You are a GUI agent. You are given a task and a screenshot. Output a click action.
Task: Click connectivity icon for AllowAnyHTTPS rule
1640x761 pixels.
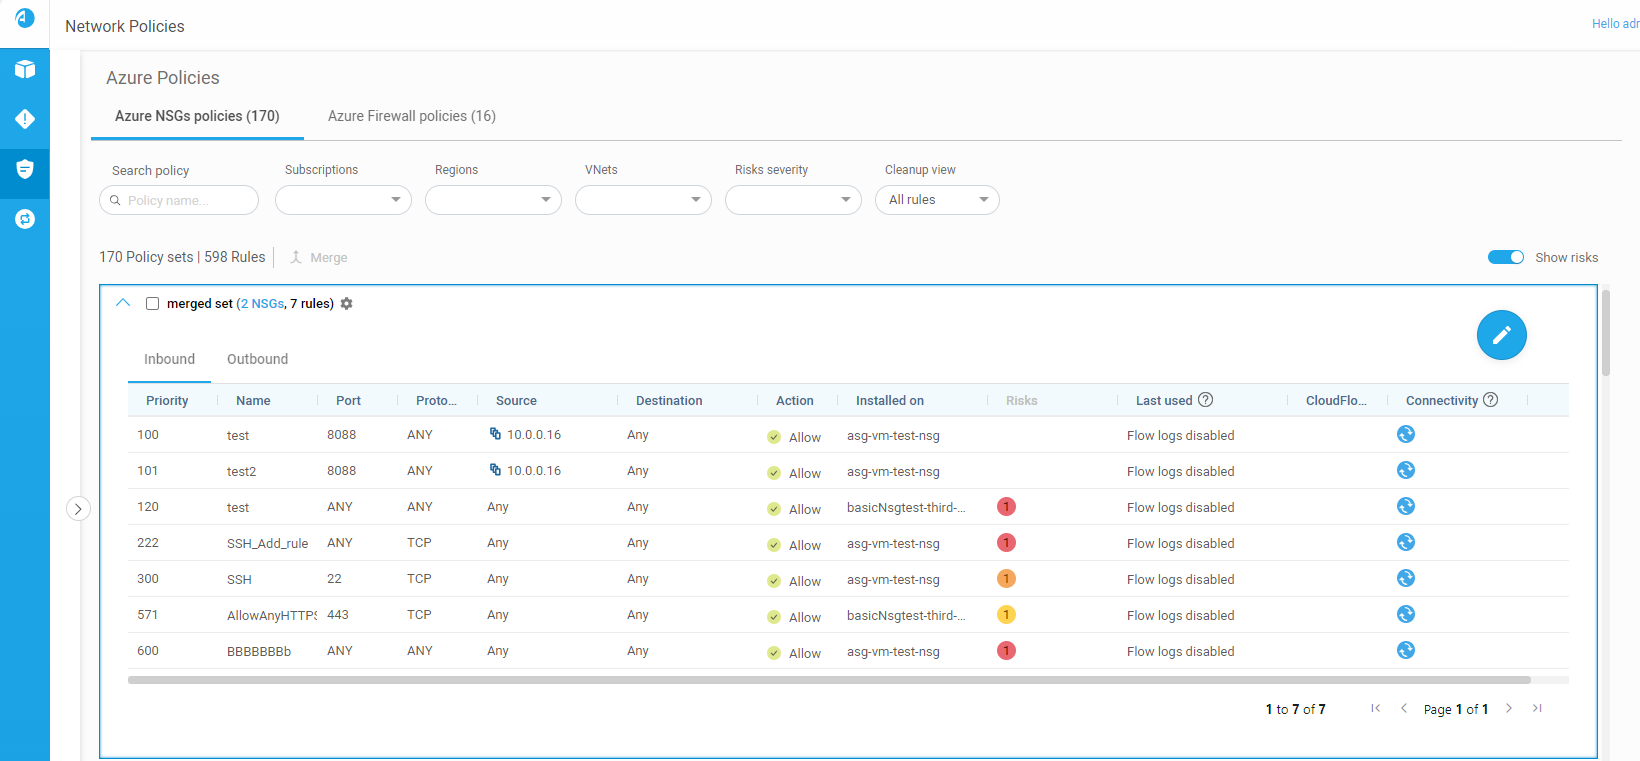[x=1406, y=614]
